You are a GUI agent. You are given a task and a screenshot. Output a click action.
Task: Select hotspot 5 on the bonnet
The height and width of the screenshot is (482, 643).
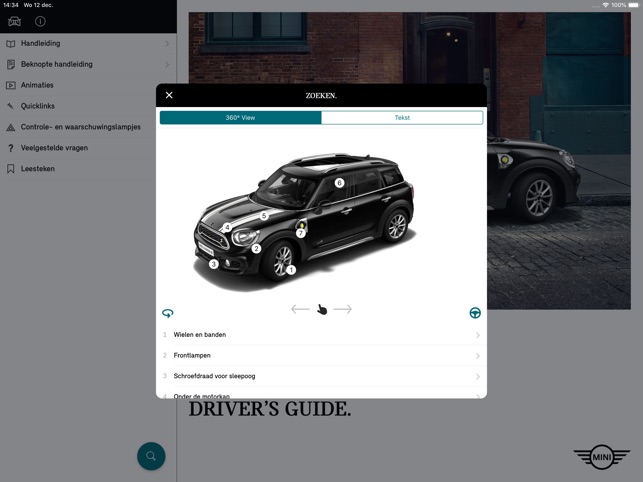[x=264, y=215]
